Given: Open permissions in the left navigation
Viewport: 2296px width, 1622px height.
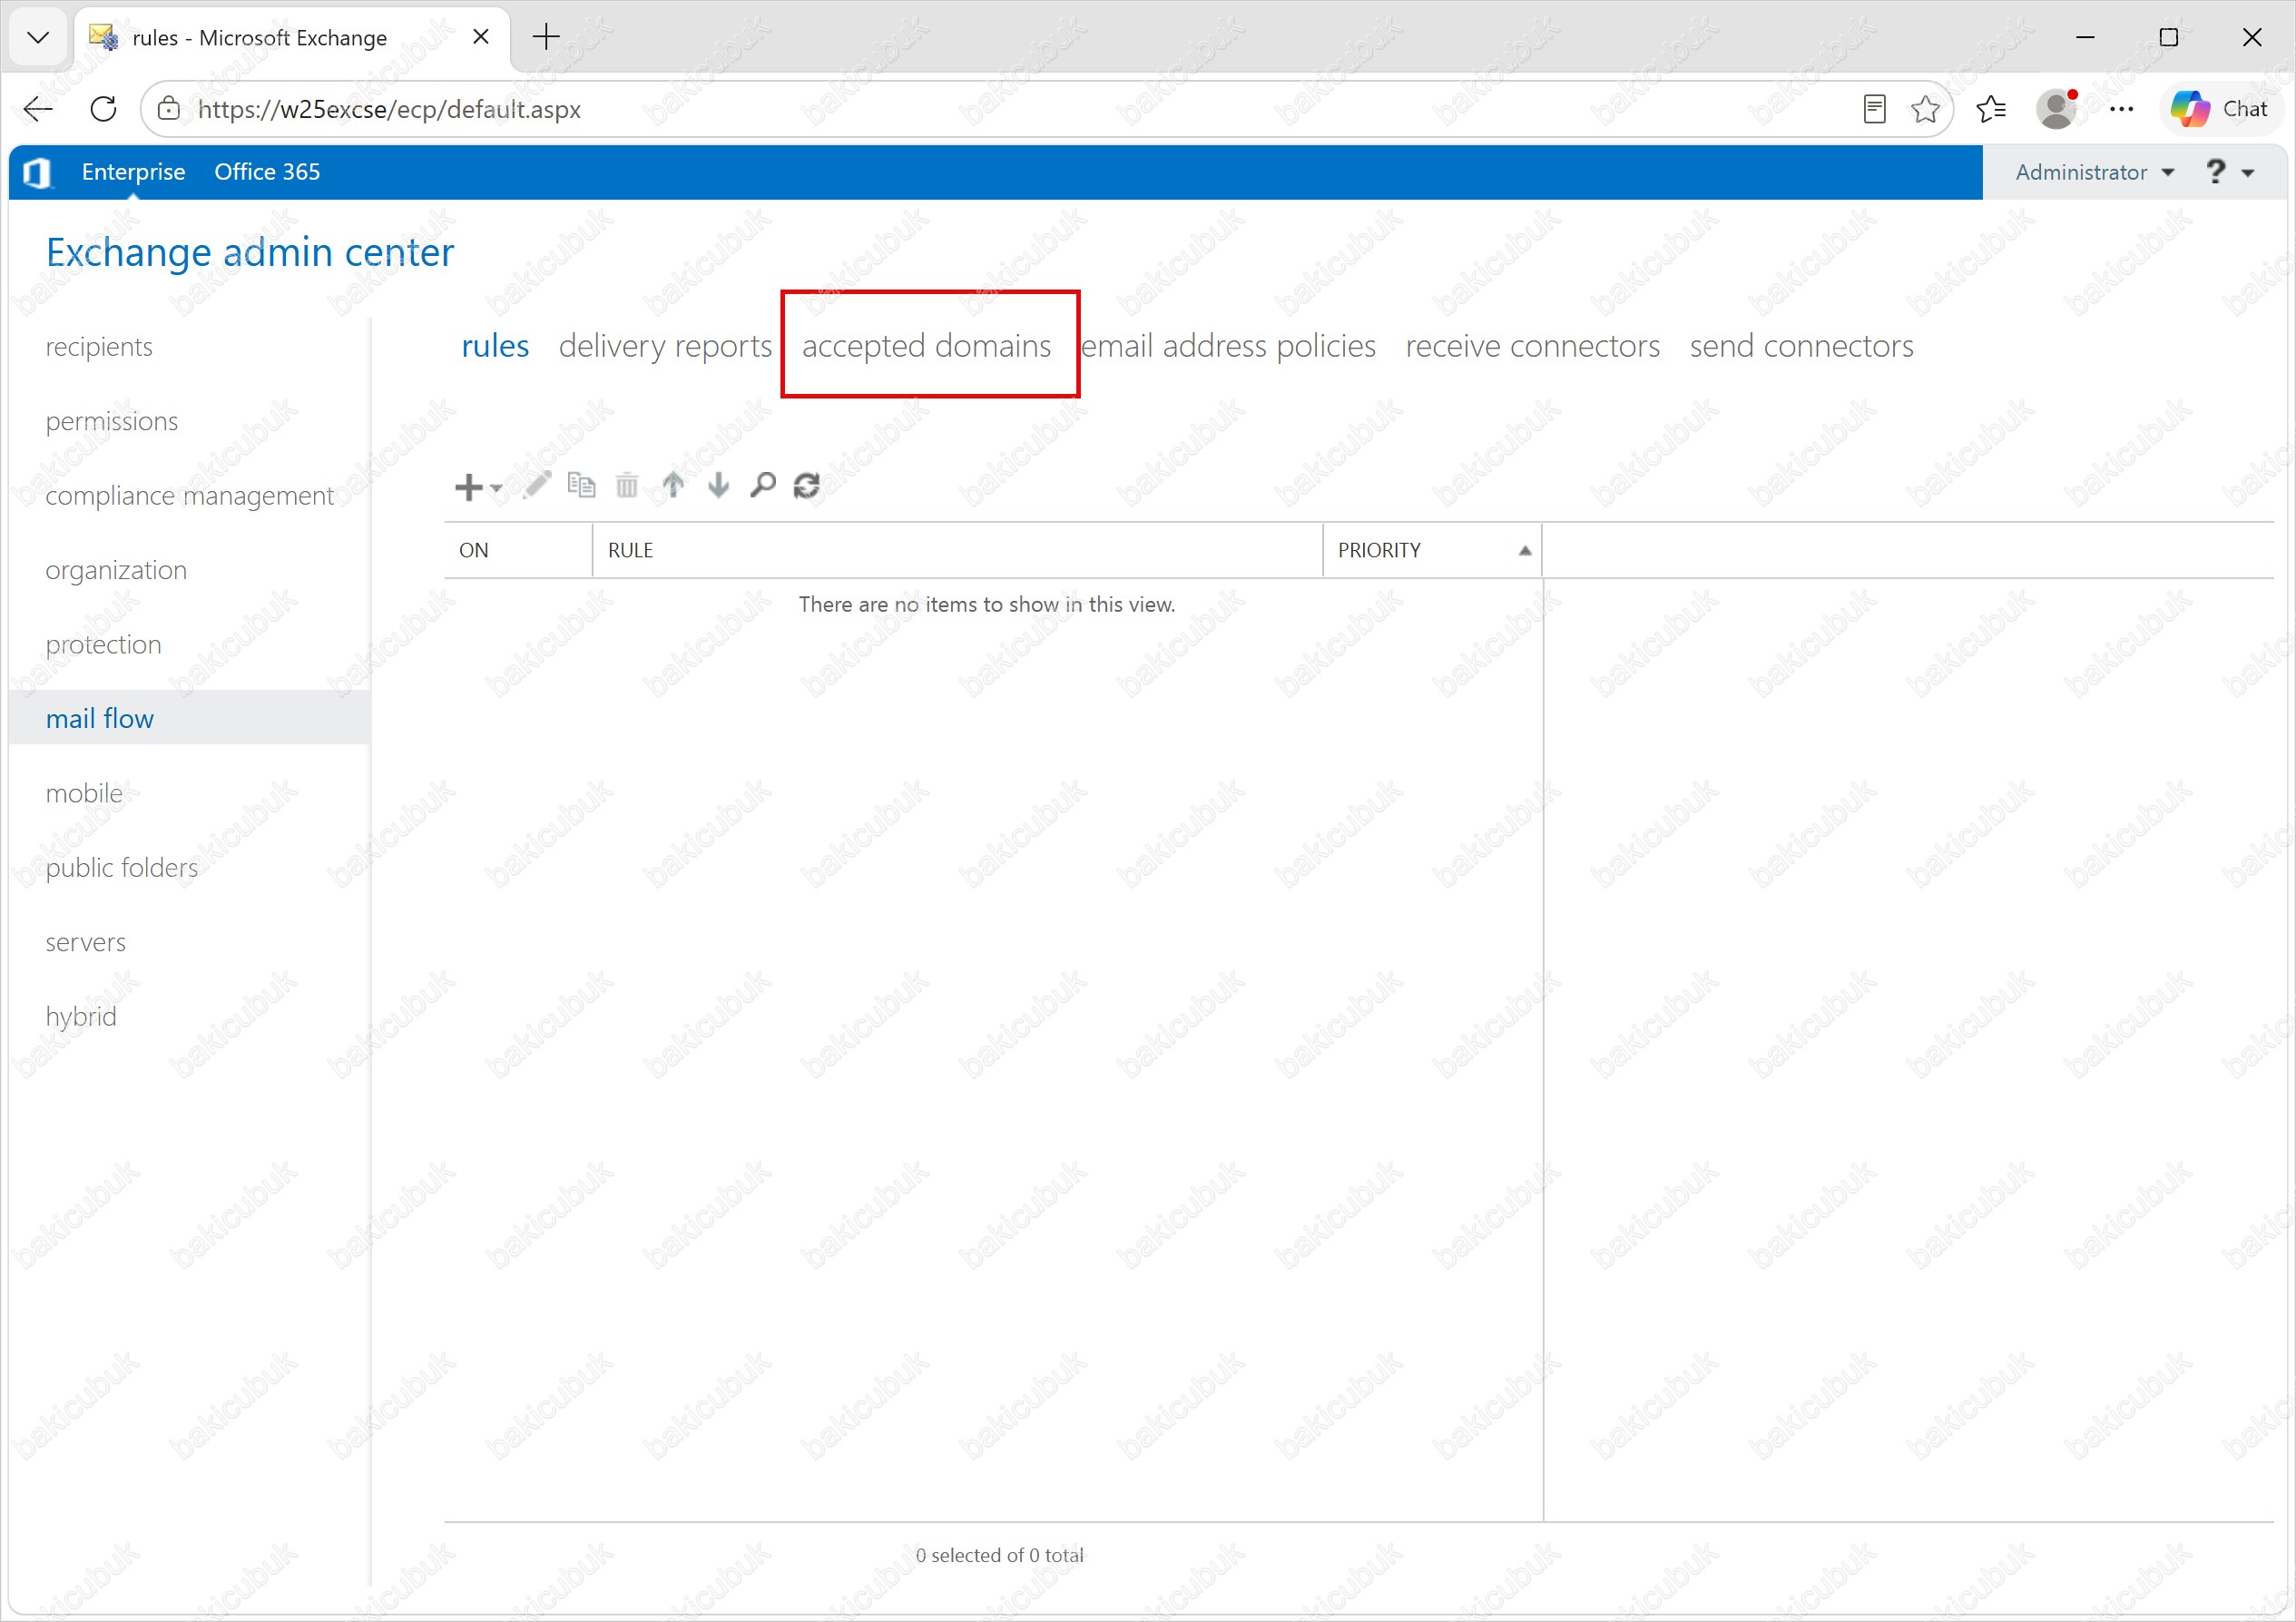Looking at the screenshot, I should pos(112,421).
